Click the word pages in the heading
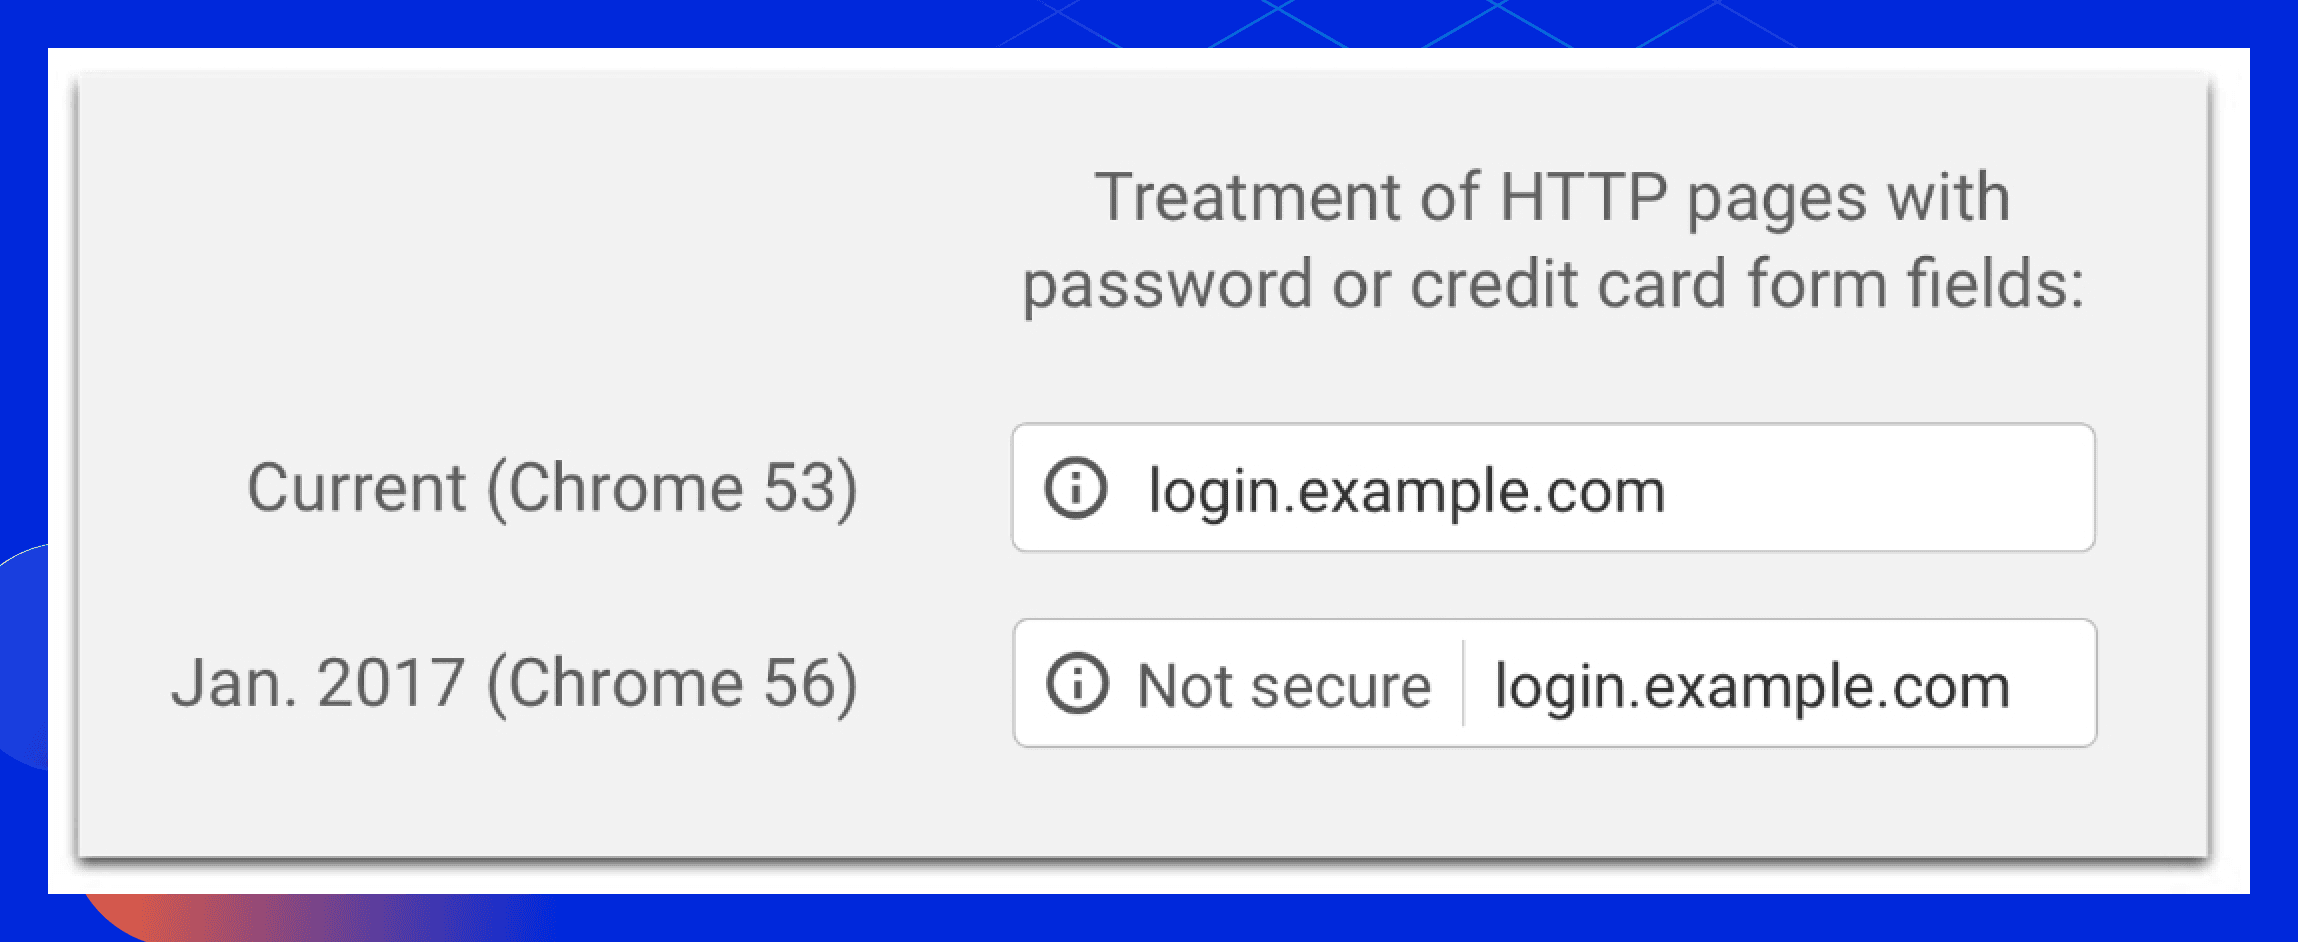This screenshot has width=2298, height=942. click(x=1776, y=199)
